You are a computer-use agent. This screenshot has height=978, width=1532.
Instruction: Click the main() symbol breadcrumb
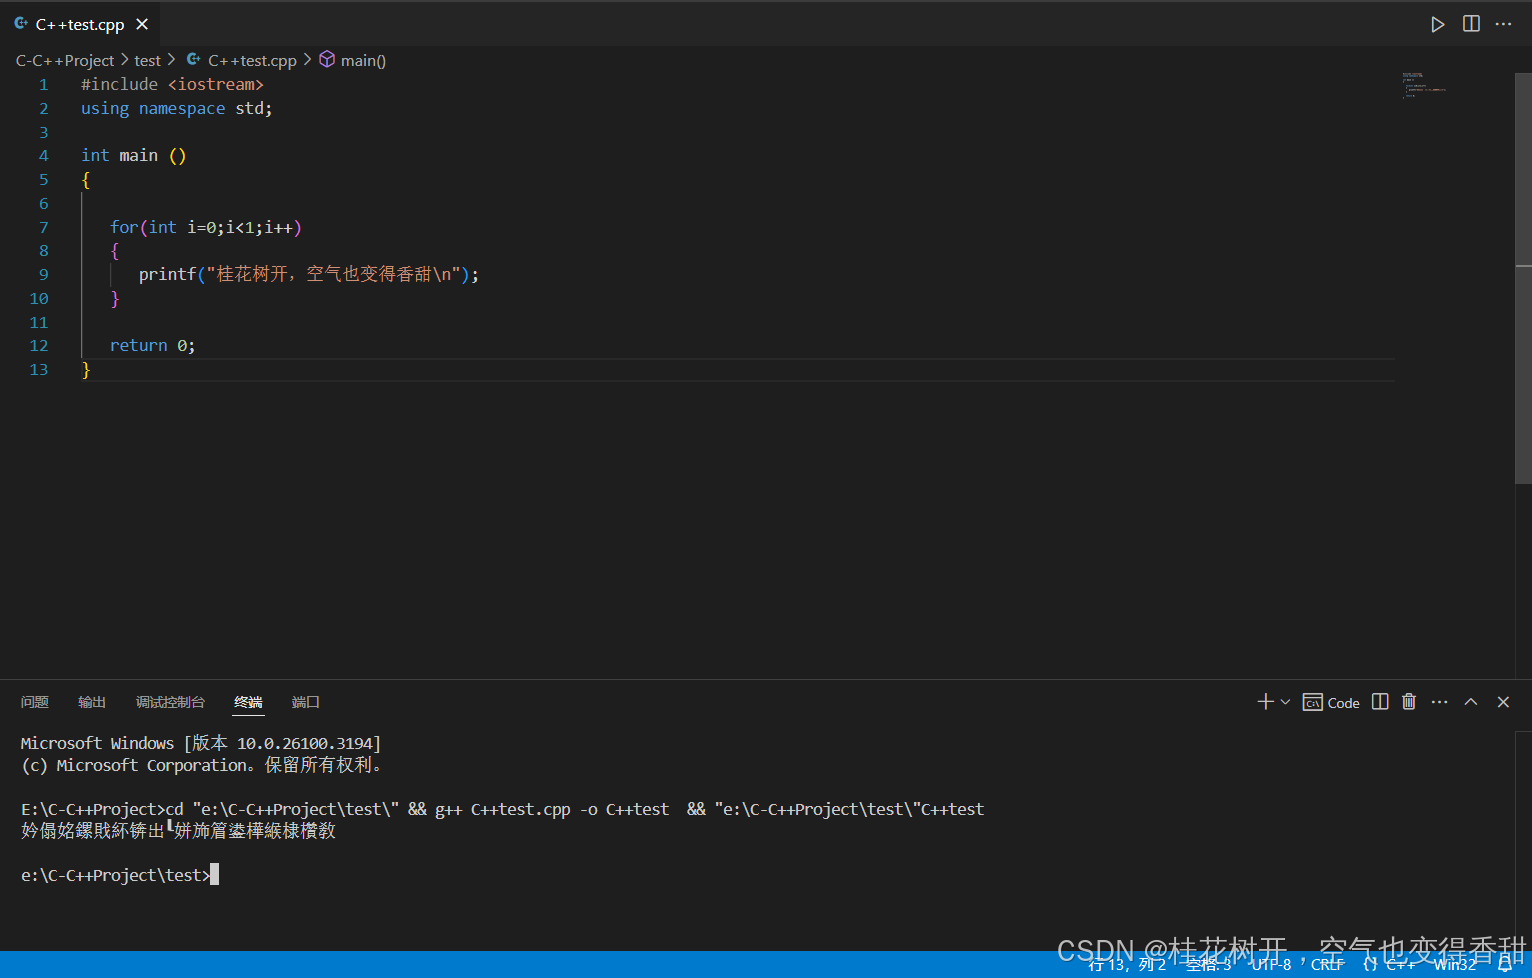(353, 61)
